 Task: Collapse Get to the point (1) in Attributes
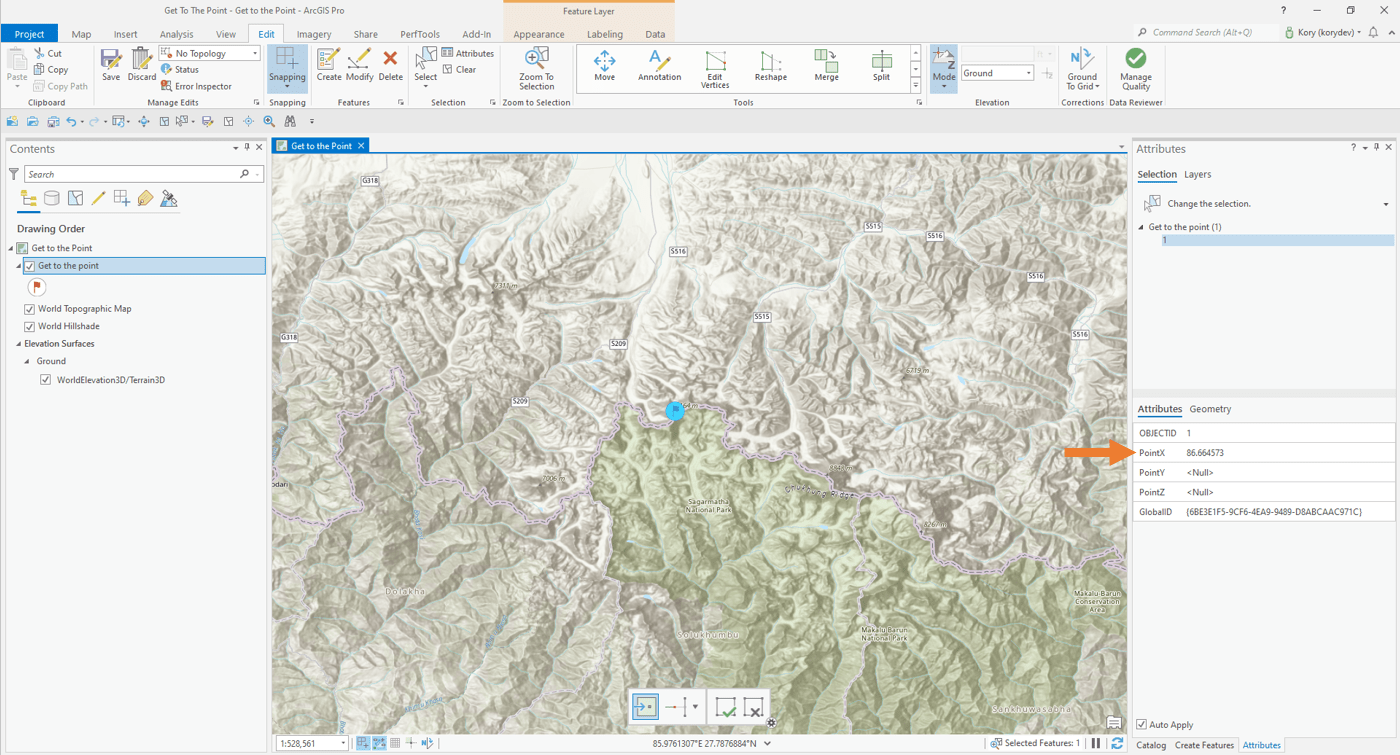click(x=1142, y=227)
